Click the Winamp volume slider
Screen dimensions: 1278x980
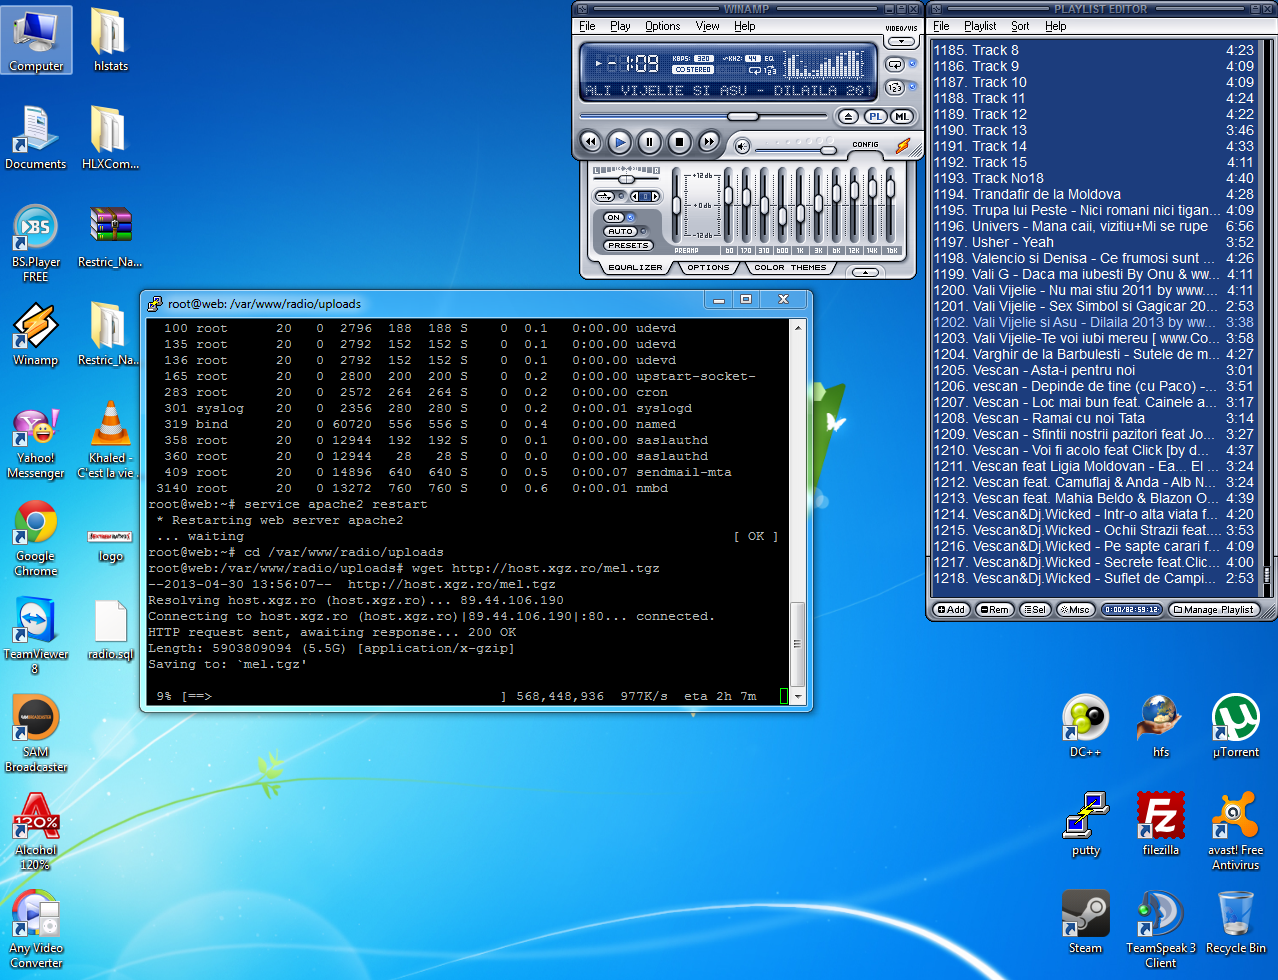[827, 149]
